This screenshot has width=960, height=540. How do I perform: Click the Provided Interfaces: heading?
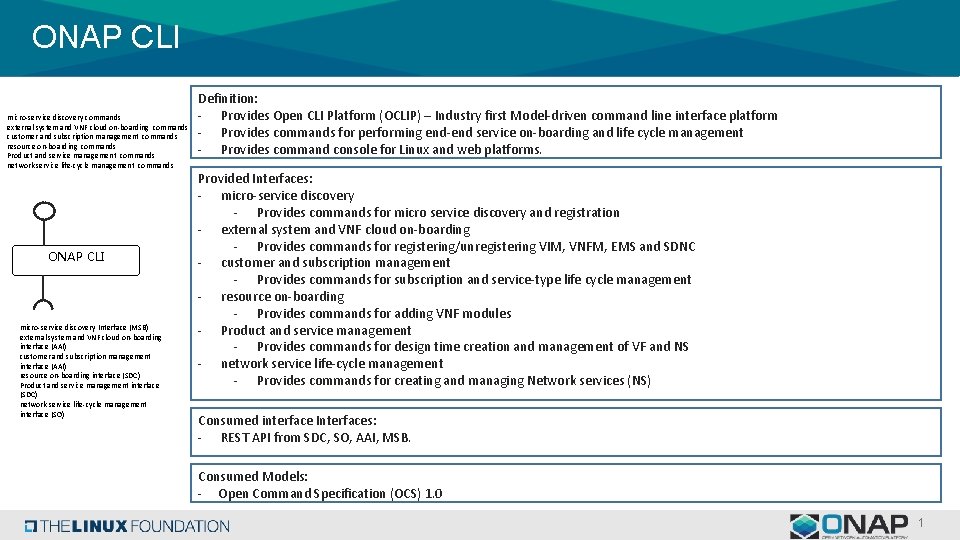255,179
